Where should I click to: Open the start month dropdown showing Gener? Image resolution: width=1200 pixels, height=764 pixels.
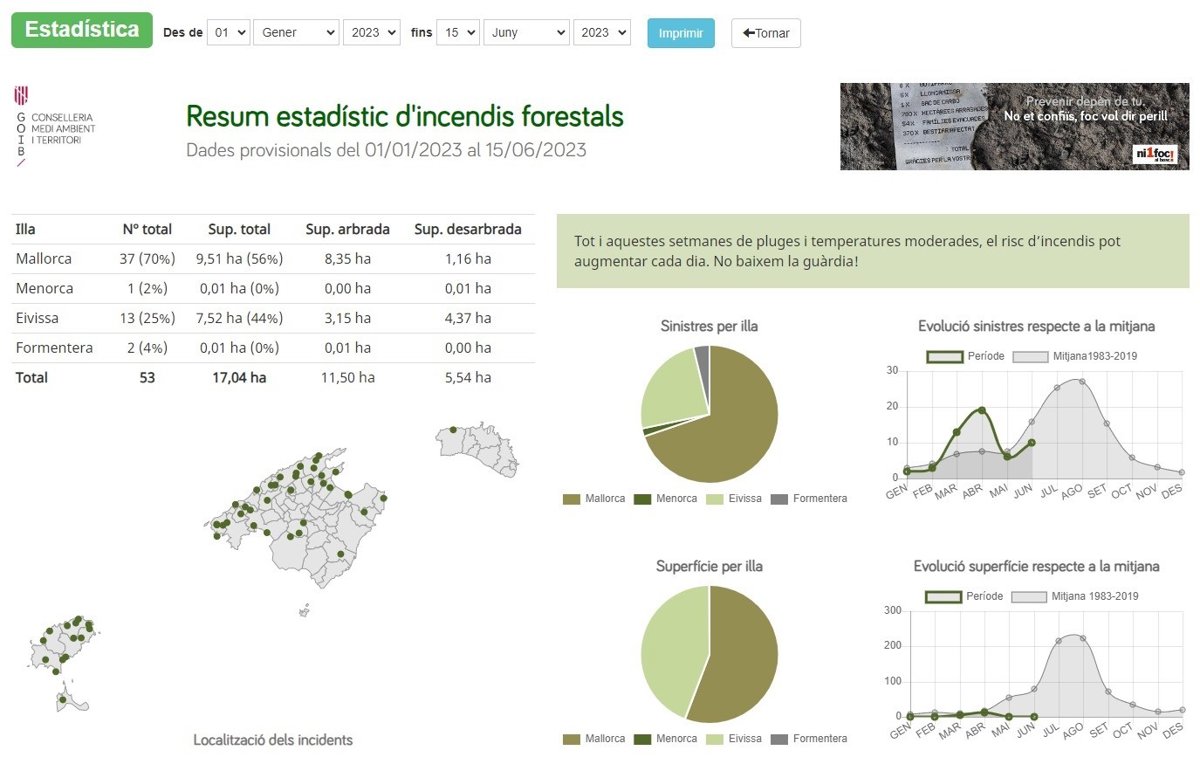click(296, 32)
